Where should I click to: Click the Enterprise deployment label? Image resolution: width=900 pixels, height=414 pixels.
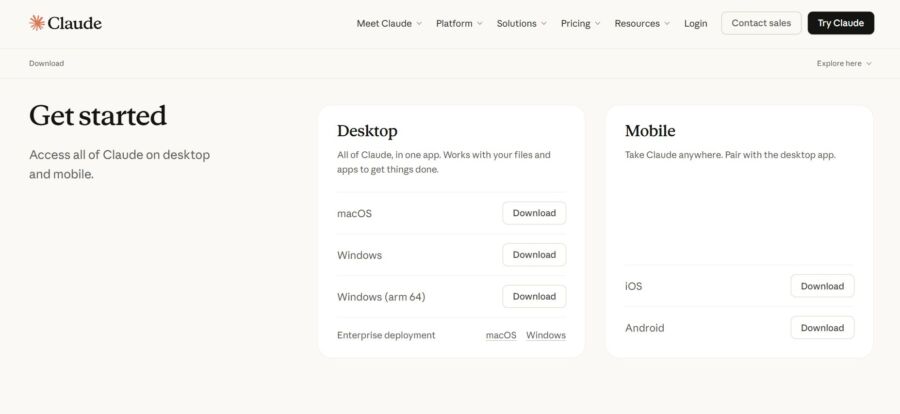[386, 335]
